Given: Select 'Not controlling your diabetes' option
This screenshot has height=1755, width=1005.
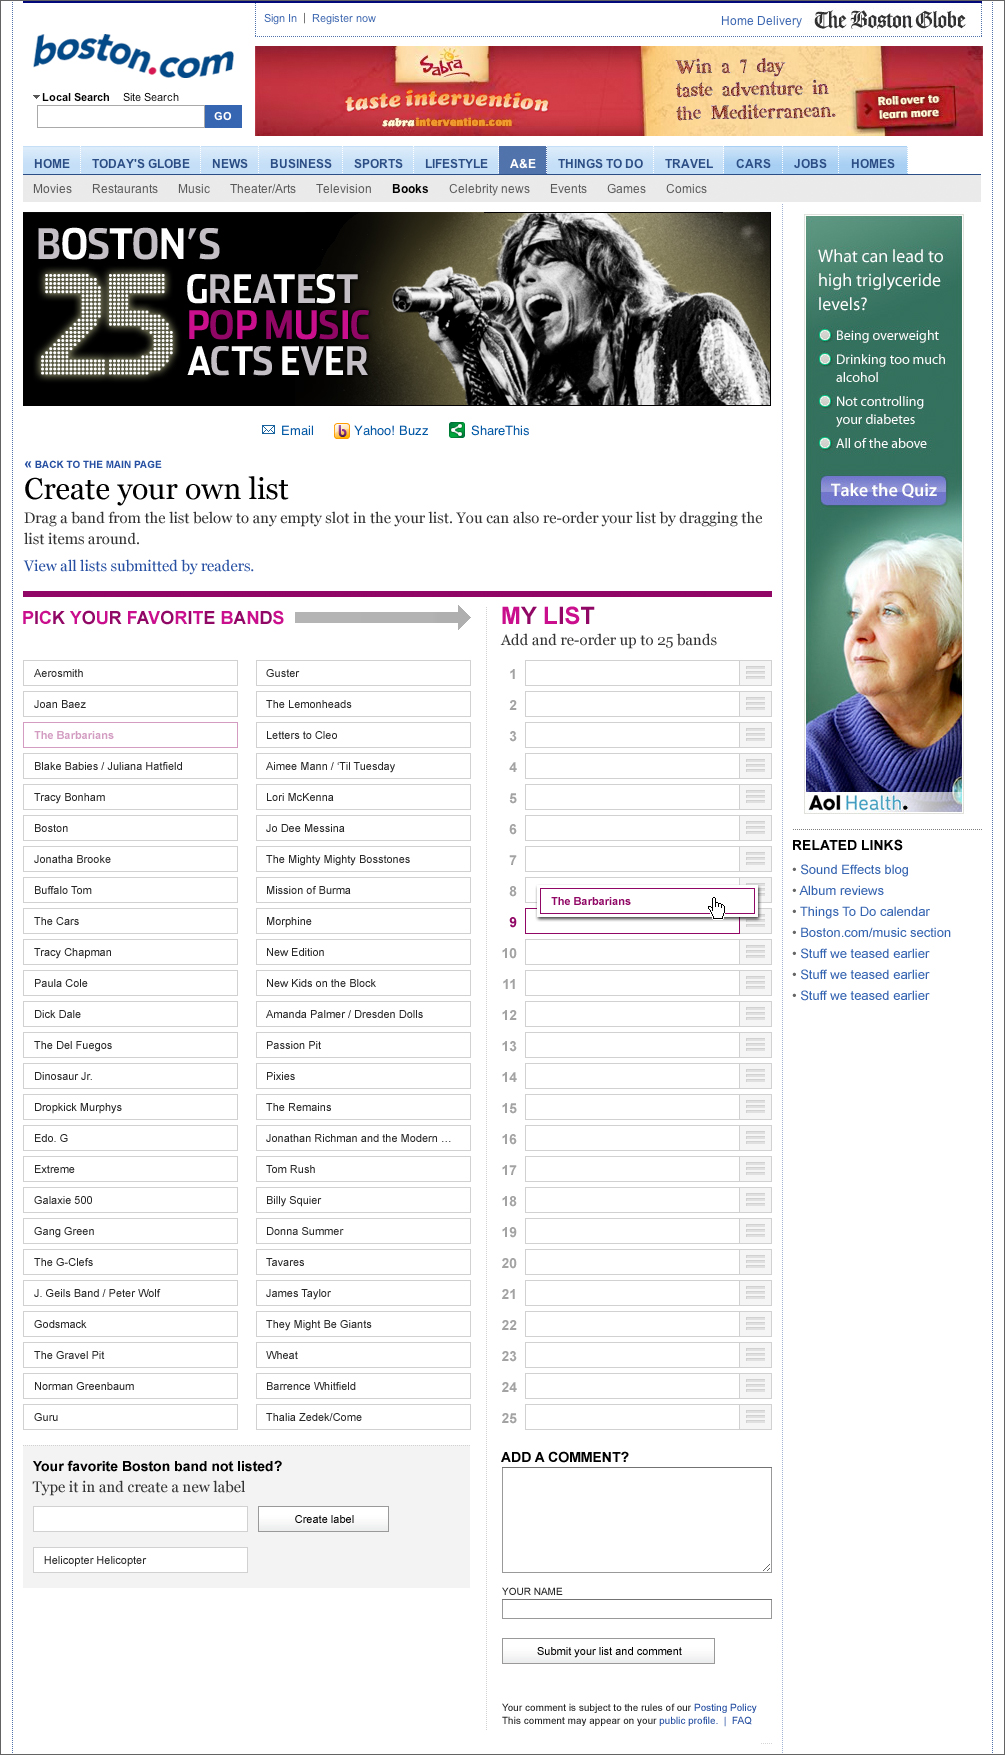Looking at the screenshot, I should click(x=825, y=401).
